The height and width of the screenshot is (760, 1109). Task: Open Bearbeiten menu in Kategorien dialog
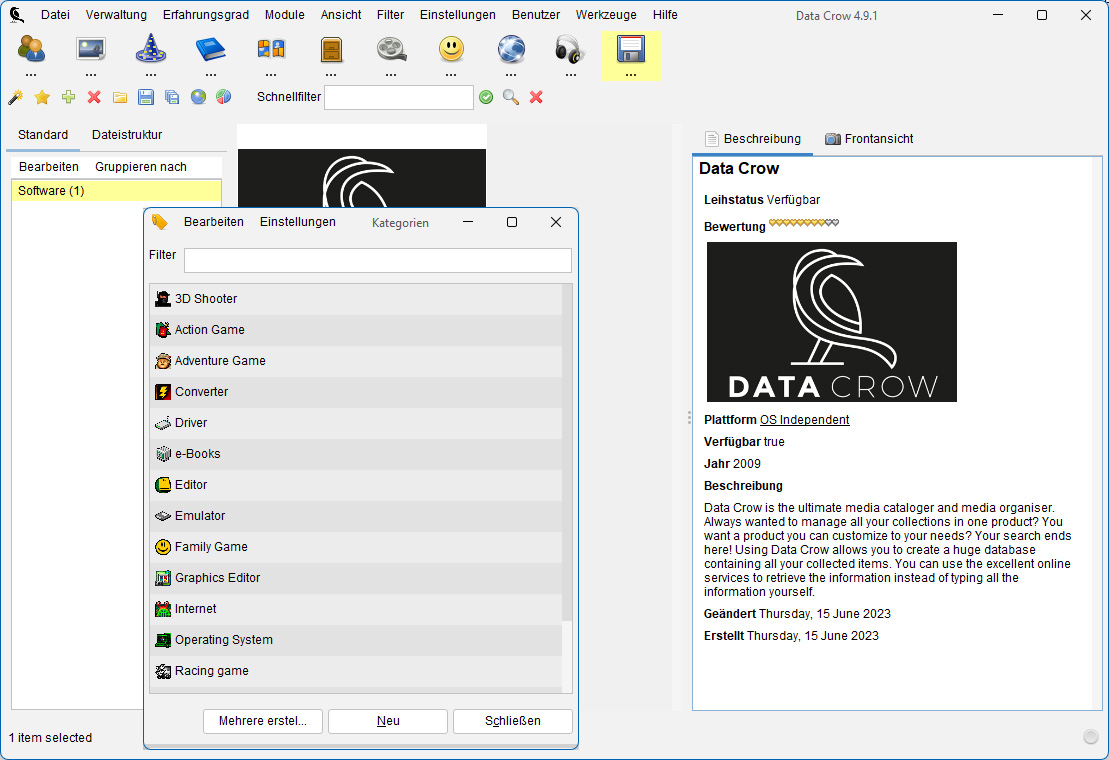coord(214,222)
